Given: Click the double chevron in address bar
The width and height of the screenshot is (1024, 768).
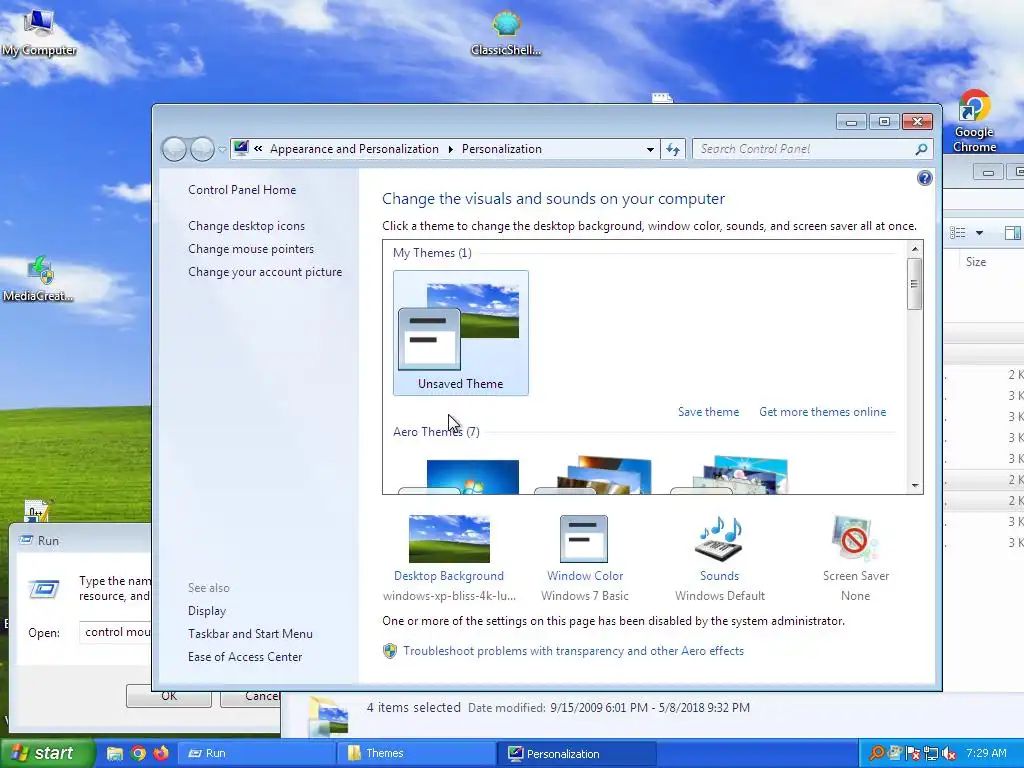Looking at the screenshot, I should click(x=258, y=148).
